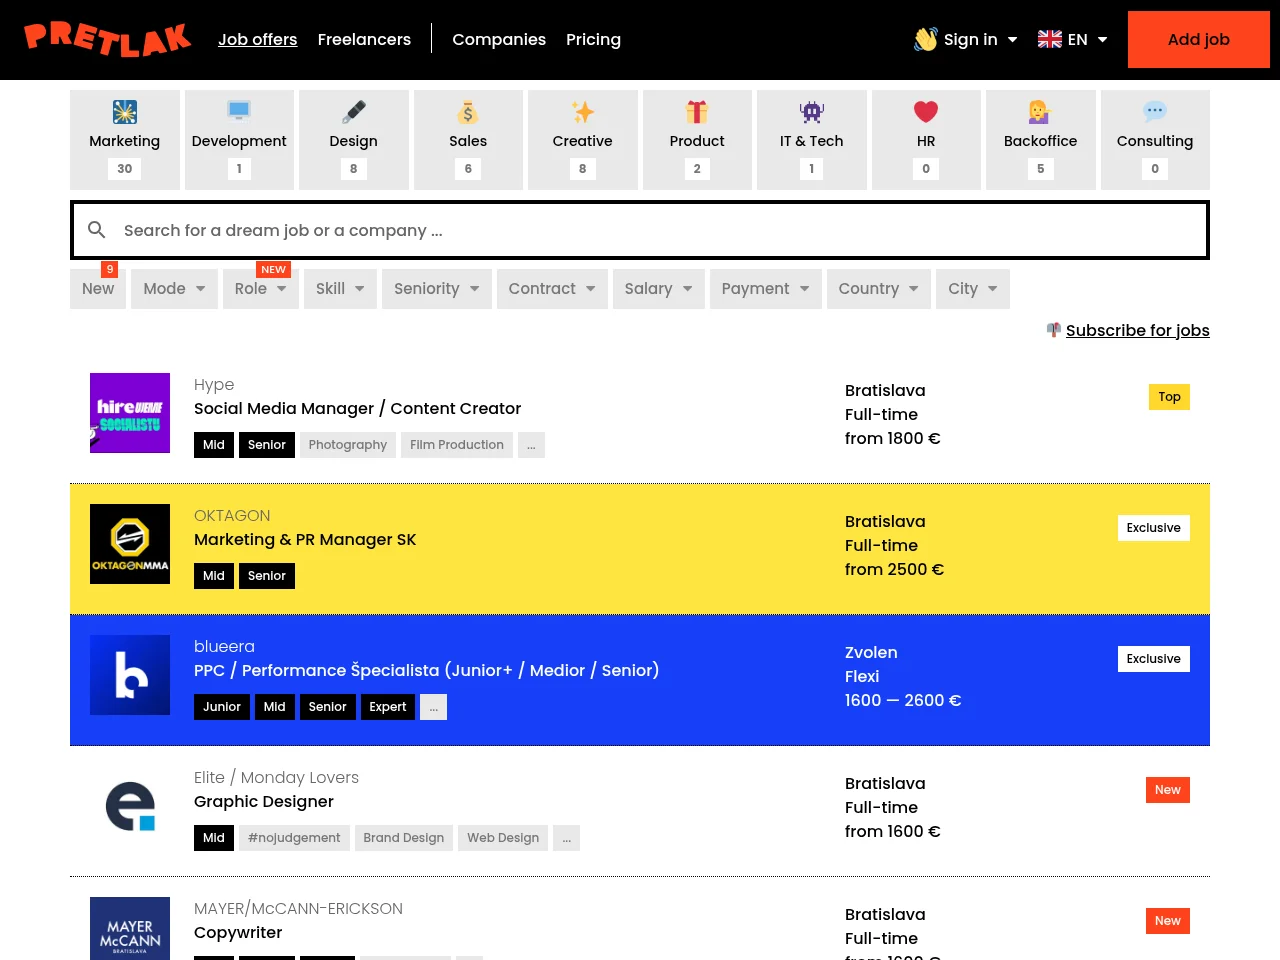Open the HR category tile
The image size is (1280, 960).
click(x=926, y=140)
